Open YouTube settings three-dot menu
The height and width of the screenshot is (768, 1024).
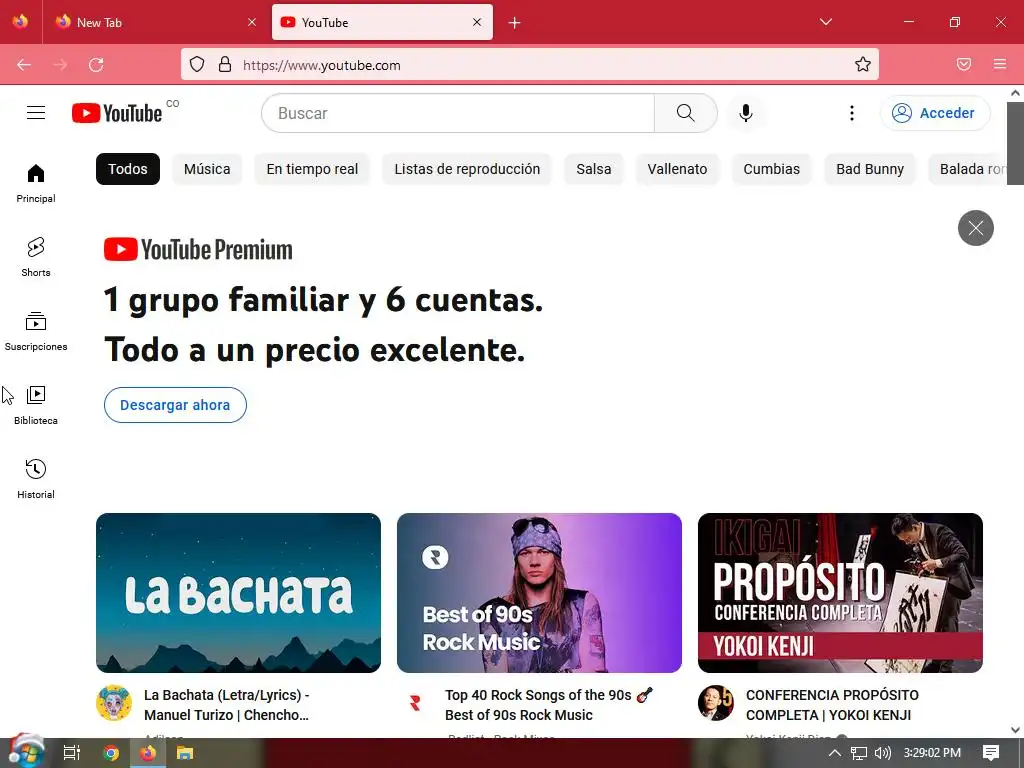(852, 113)
